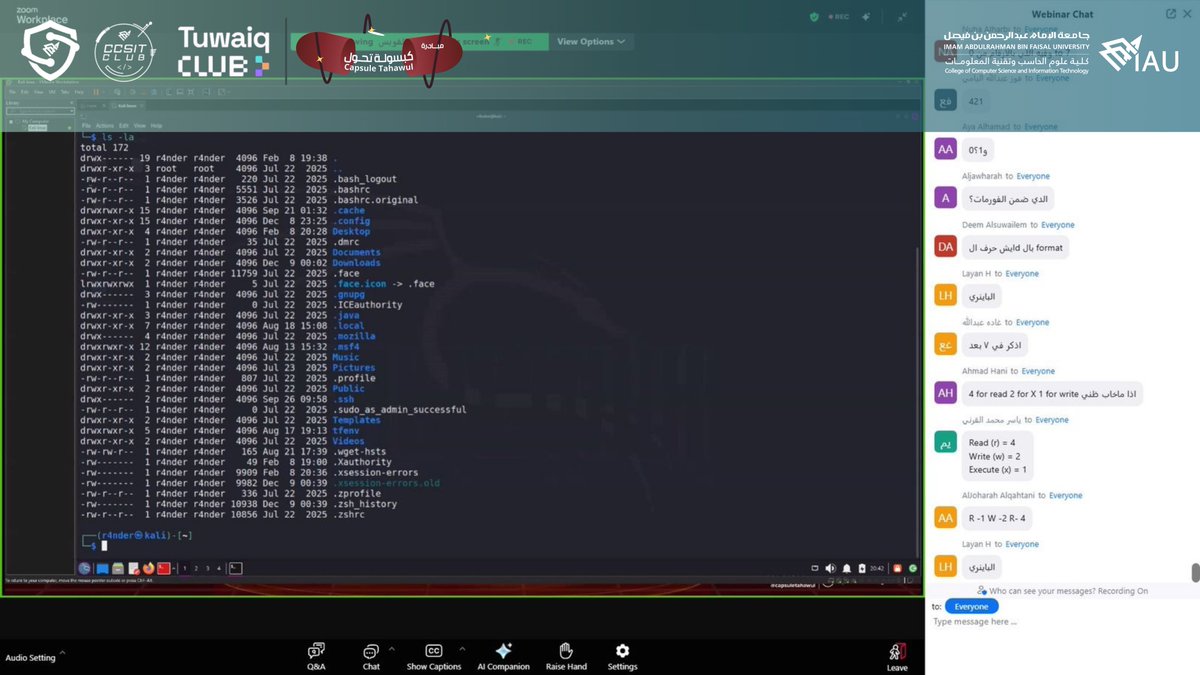This screenshot has width=1200, height=675.
Task: Launch a terminal from the Kali taskbar
Action: (x=103, y=567)
